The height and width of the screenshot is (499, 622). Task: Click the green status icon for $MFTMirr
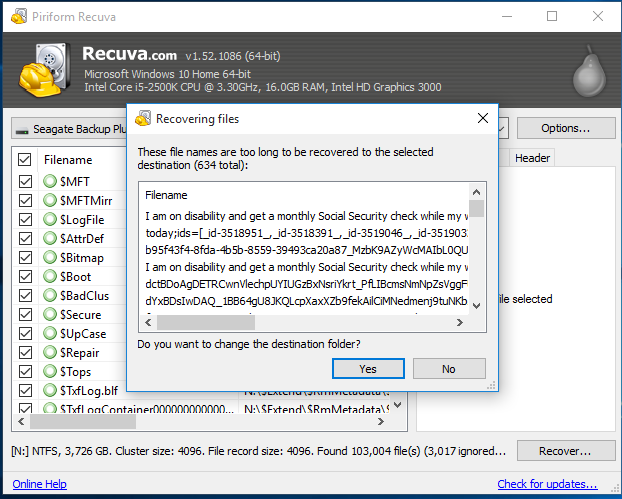50,200
